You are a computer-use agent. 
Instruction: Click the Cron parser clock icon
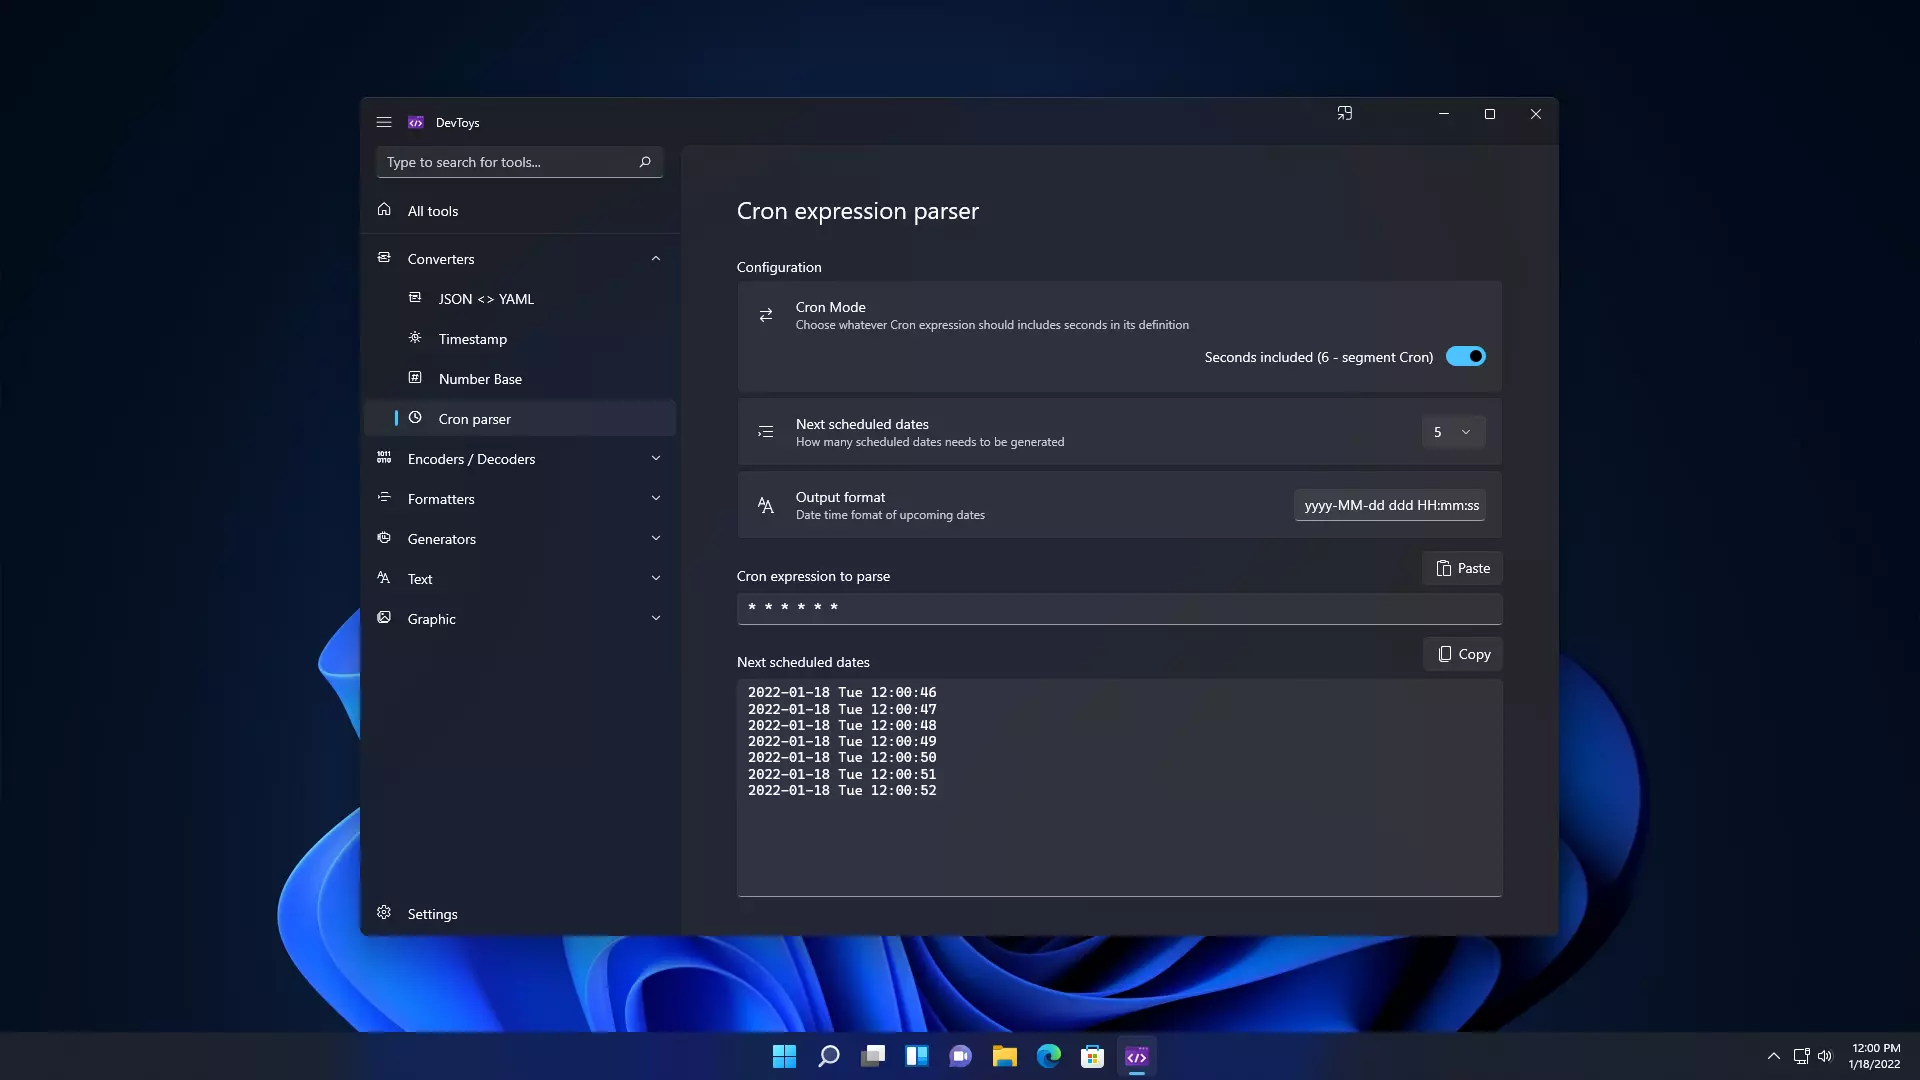[x=415, y=418]
